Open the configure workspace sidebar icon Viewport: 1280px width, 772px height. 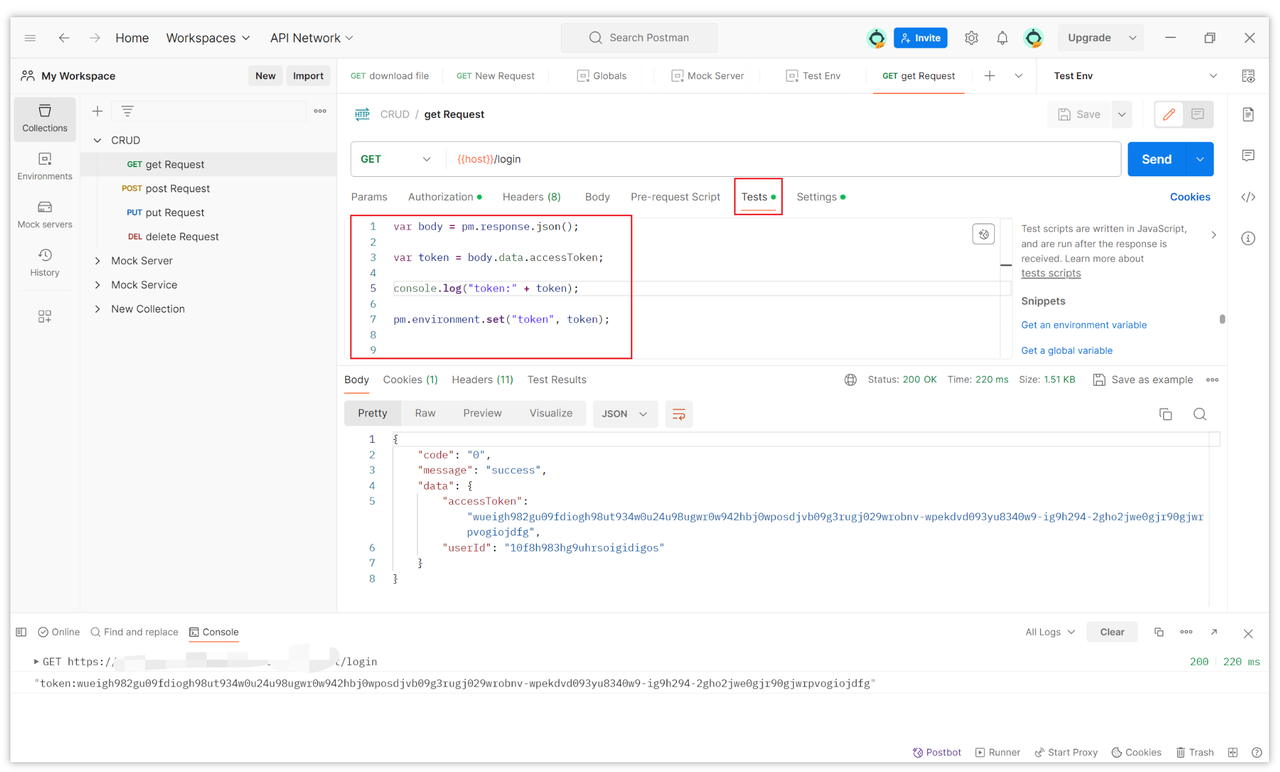(x=45, y=316)
